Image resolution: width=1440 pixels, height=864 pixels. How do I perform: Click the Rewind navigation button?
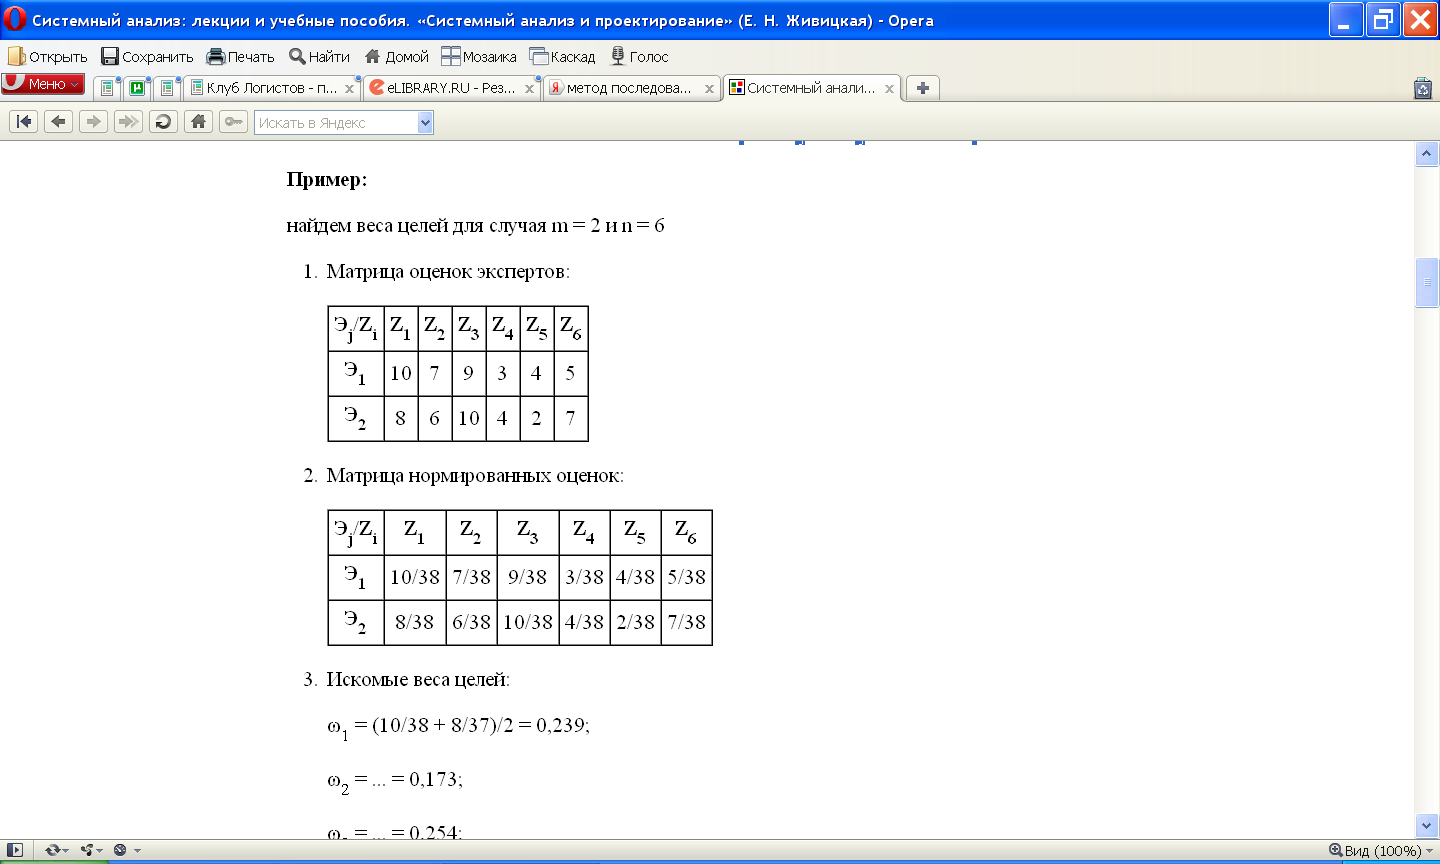pos(24,122)
